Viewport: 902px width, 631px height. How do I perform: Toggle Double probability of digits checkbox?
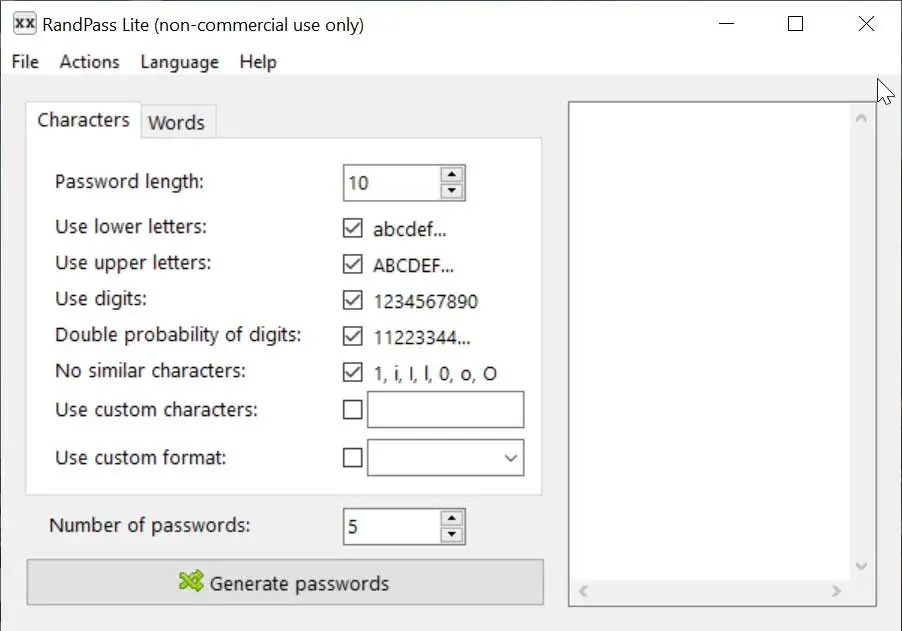point(352,336)
